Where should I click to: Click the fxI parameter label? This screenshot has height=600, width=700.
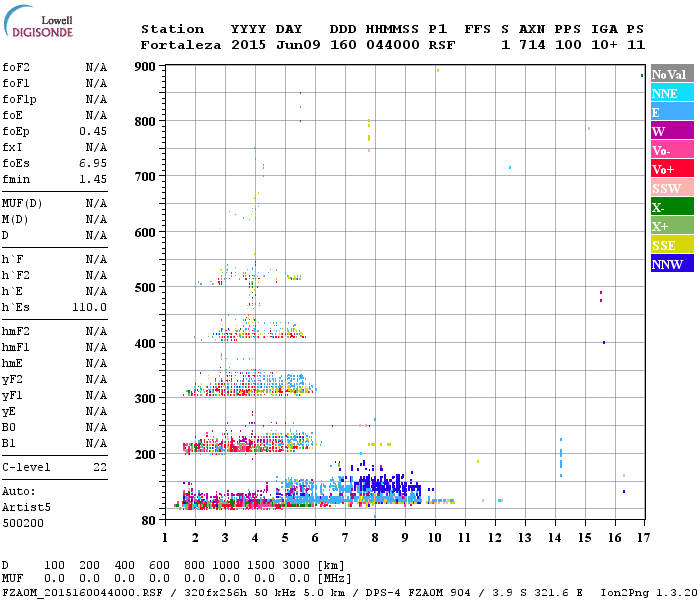point(12,147)
